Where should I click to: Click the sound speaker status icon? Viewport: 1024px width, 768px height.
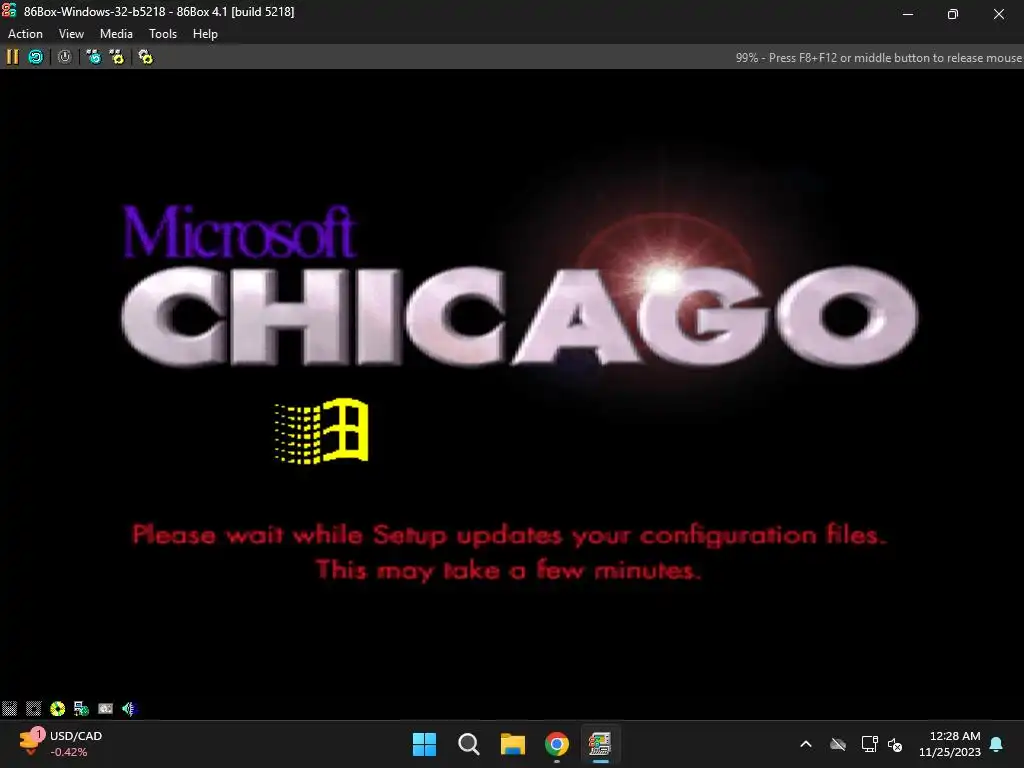(129, 709)
